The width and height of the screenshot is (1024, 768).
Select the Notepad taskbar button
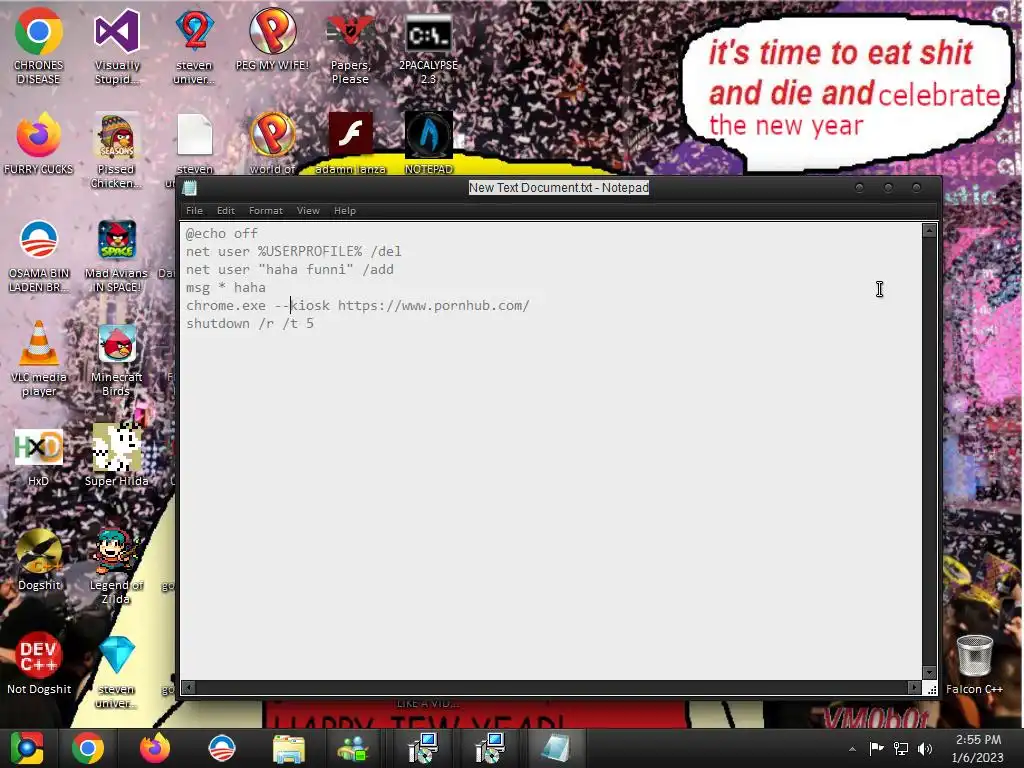[555, 748]
